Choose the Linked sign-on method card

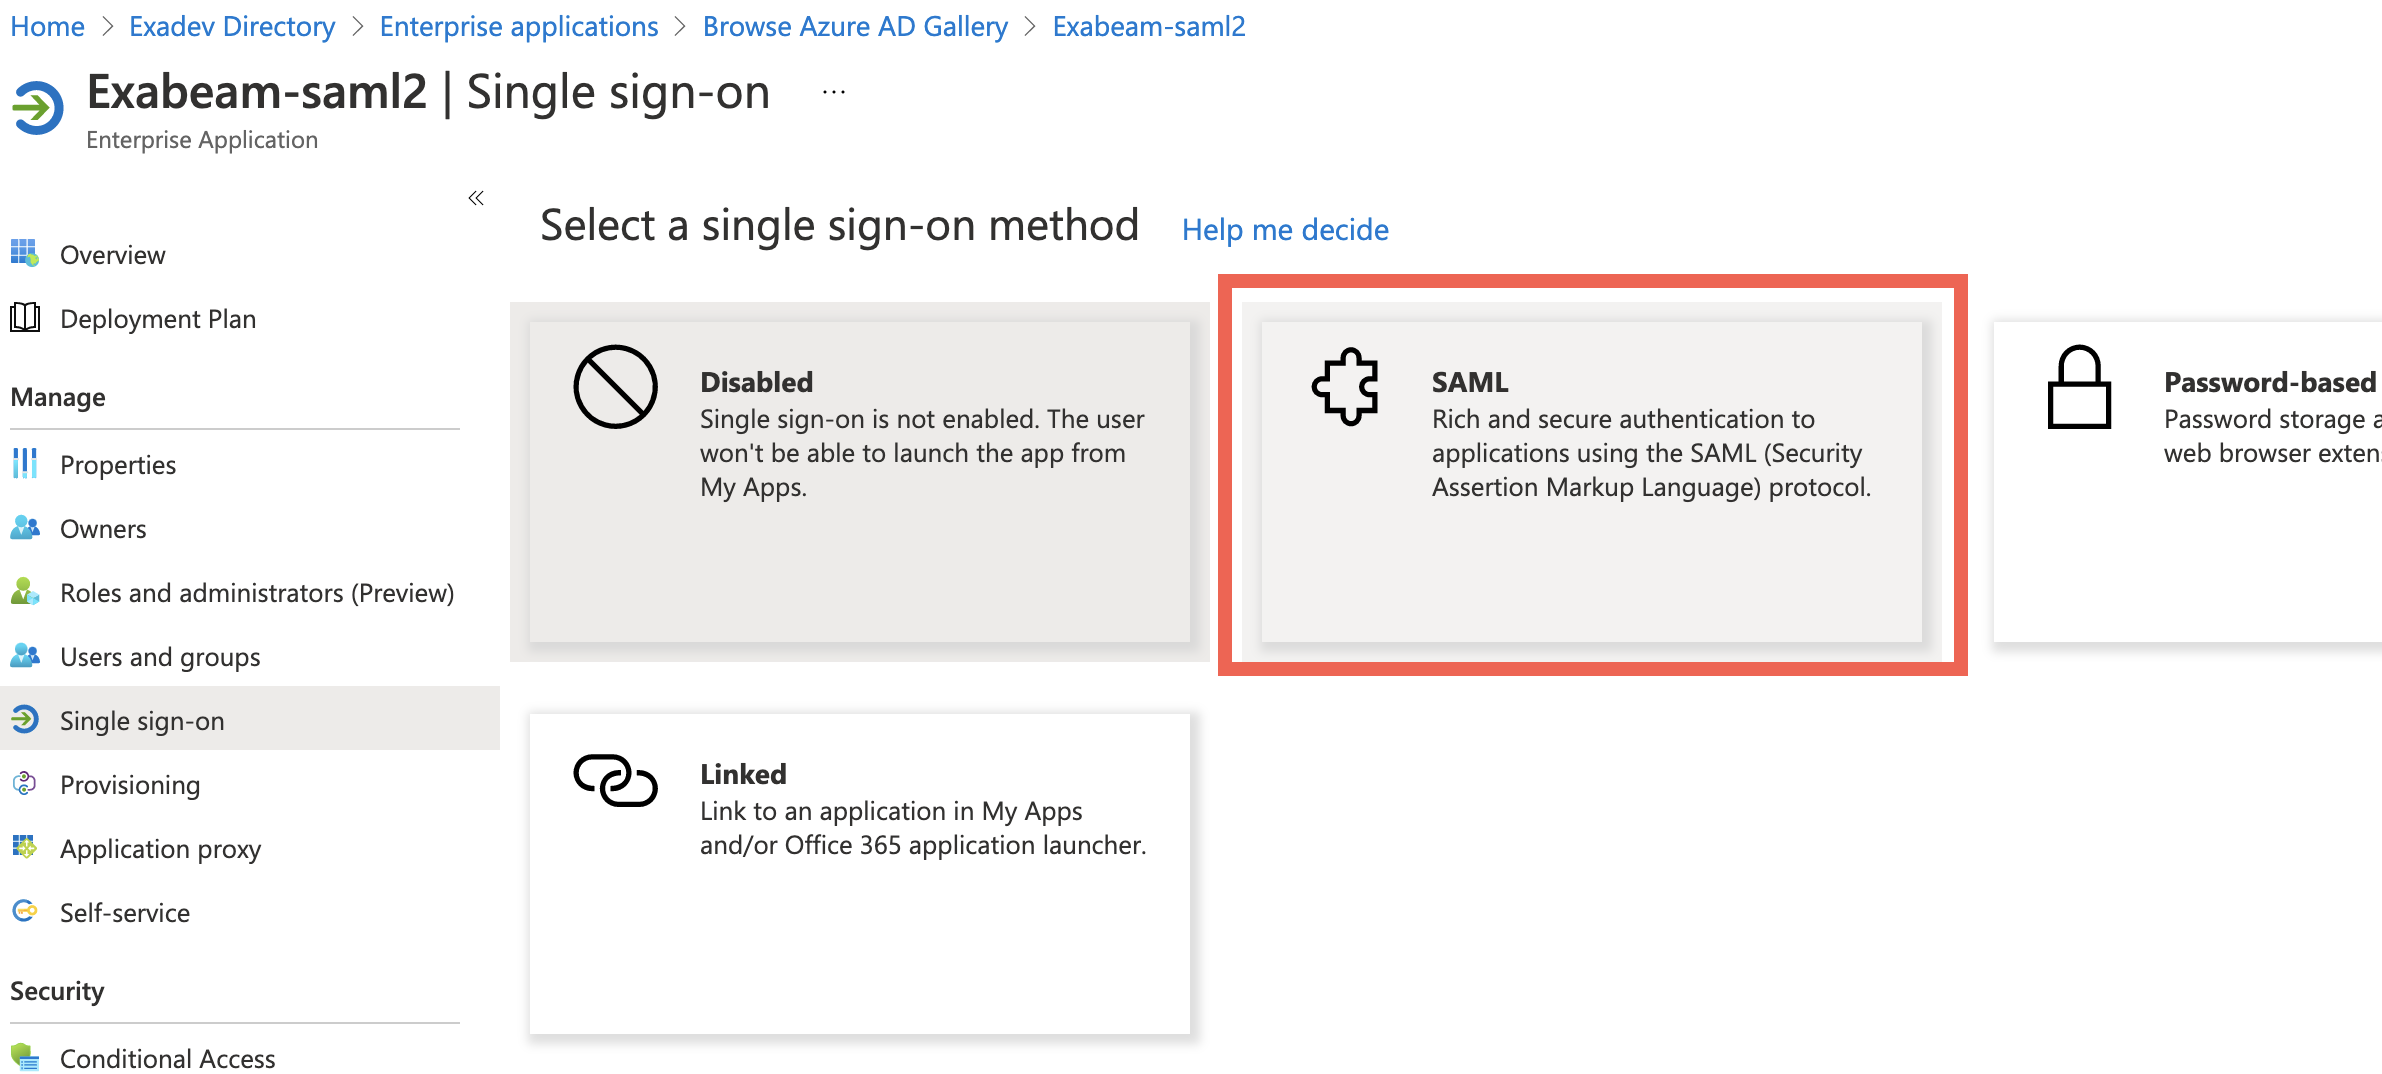tap(860, 873)
